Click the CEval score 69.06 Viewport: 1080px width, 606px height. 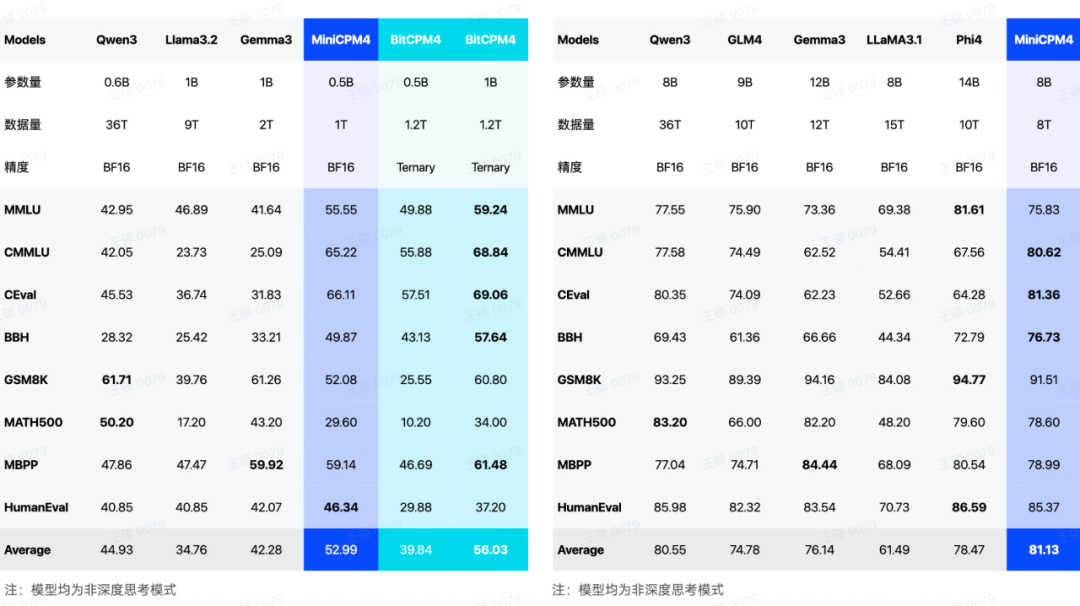coord(490,295)
